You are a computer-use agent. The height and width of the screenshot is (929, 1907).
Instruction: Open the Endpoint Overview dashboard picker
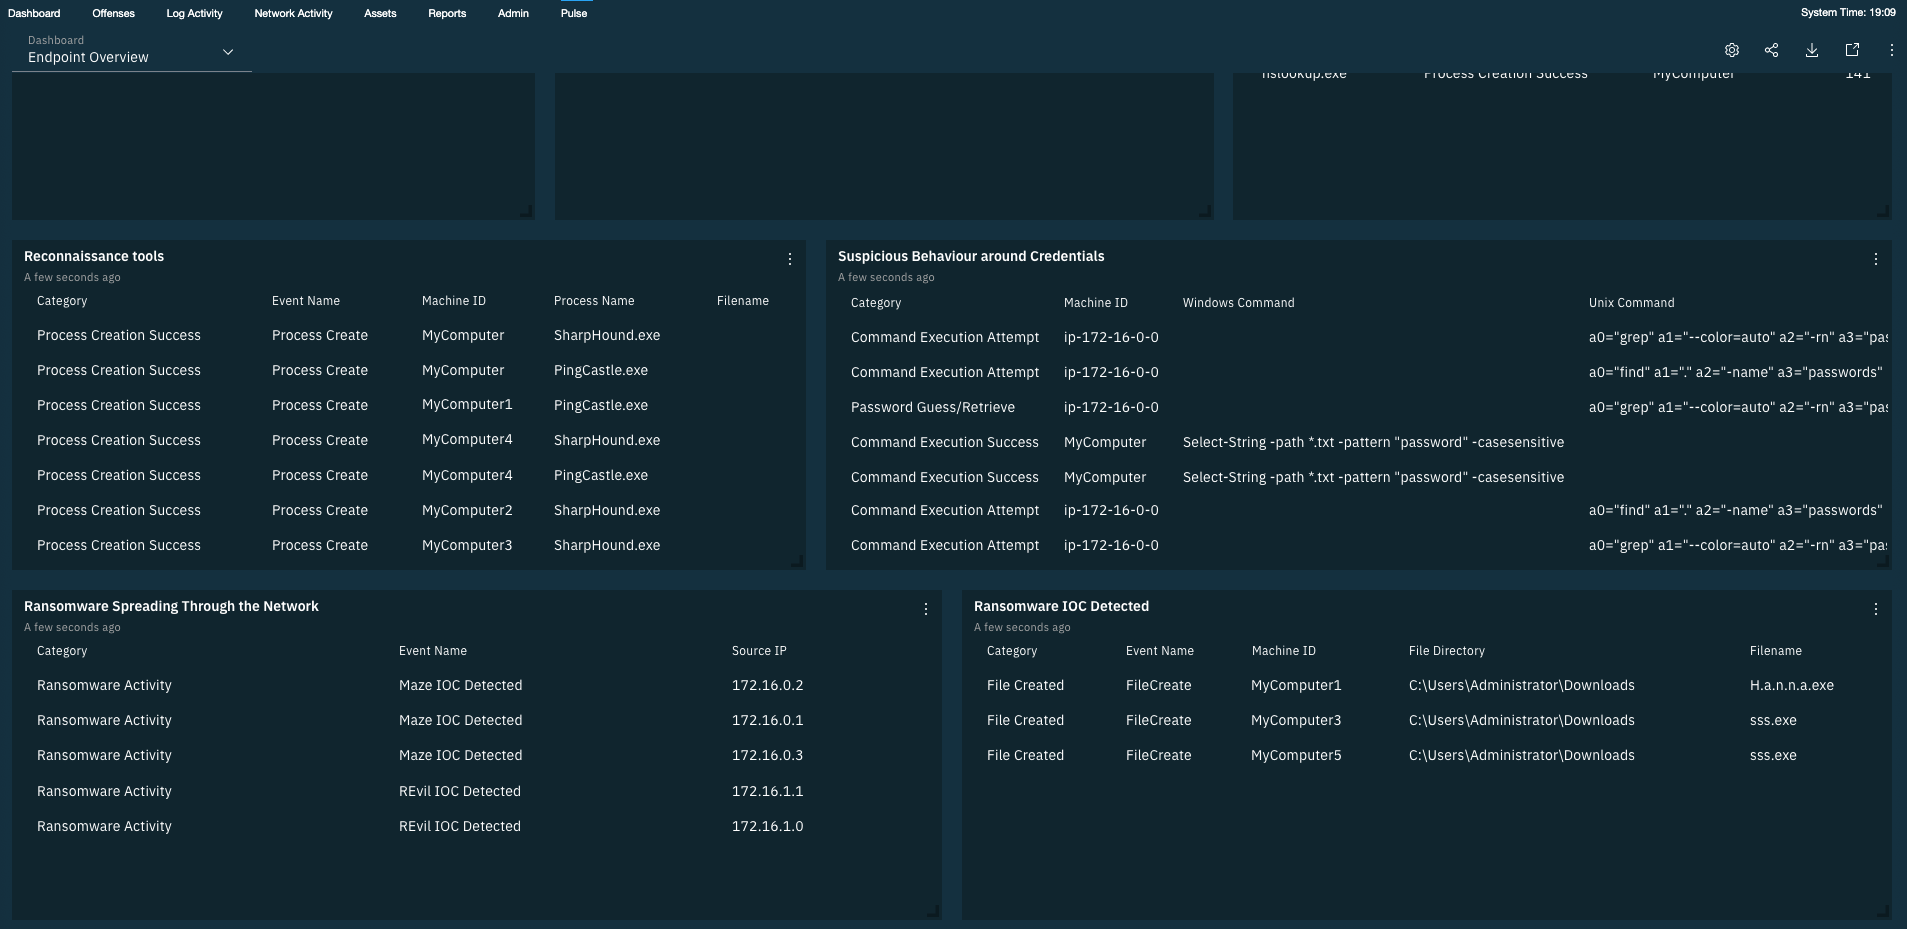tap(88, 57)
